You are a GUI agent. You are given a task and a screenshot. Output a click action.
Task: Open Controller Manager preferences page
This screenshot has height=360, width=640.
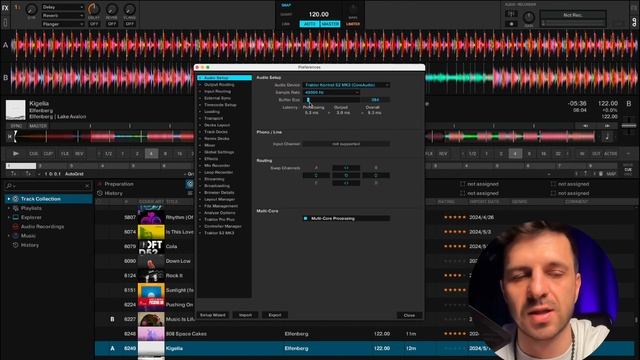pyautogui.click(x=223, y=226)
